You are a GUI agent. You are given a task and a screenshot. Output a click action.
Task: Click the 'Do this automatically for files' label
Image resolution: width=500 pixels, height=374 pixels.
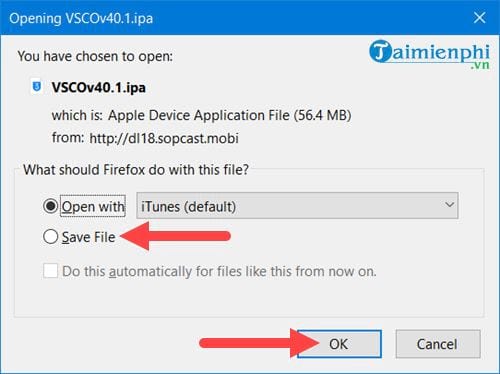click(x=219, y=271)
